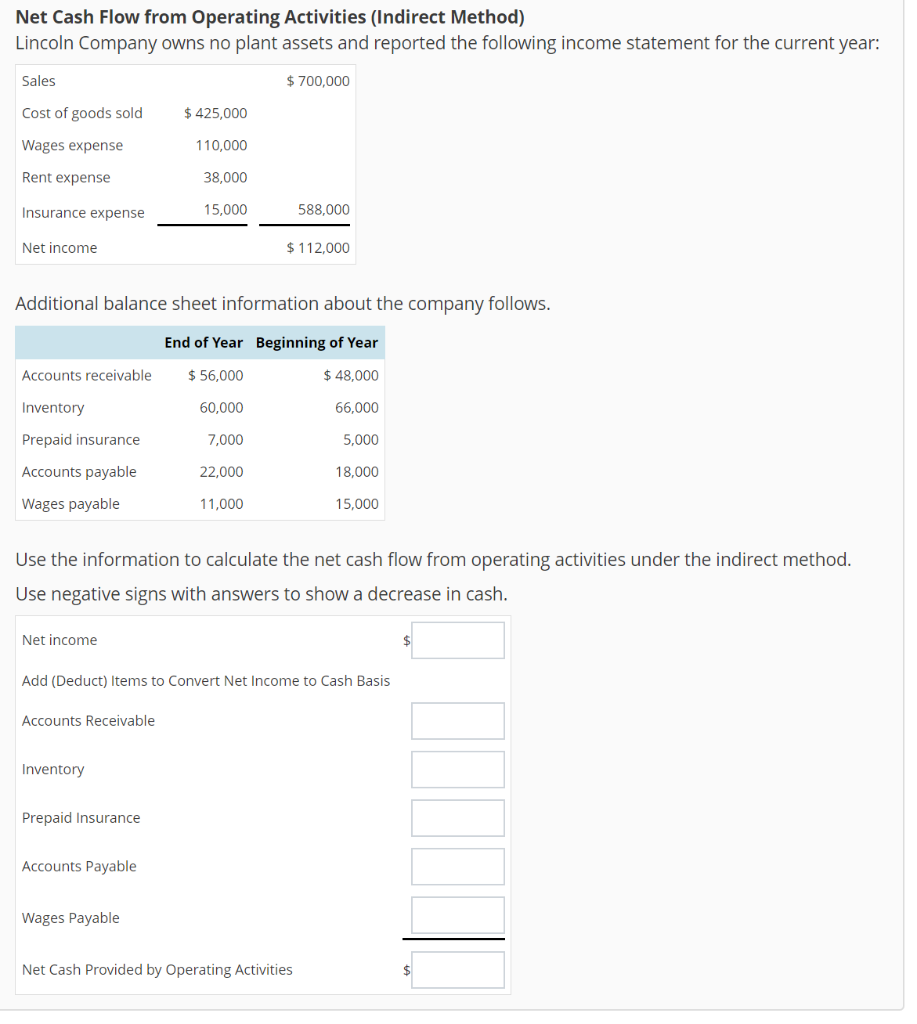Click the Inventory answer box
917x1024 pixels.
click(x=457, y=769)
